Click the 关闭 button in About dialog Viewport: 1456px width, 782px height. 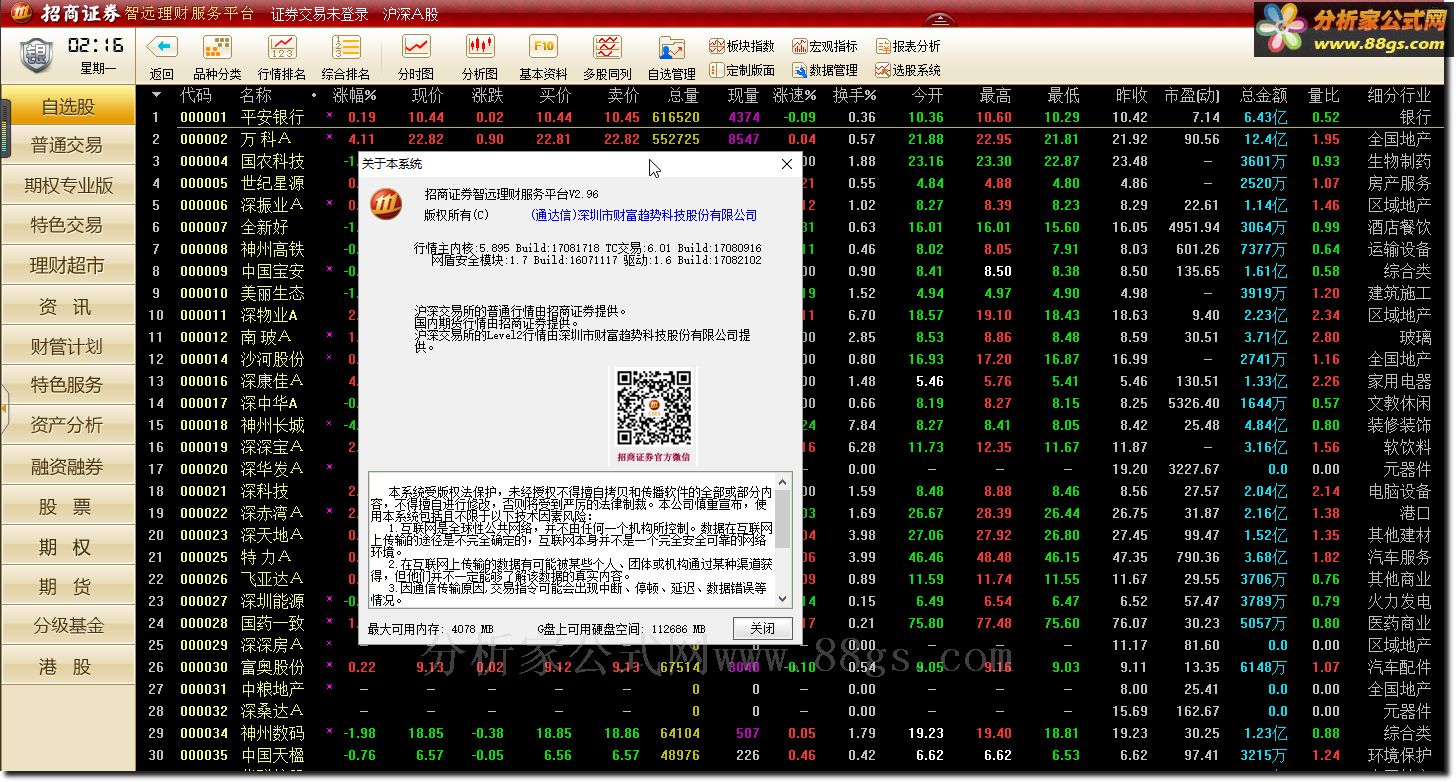(762, 628)
